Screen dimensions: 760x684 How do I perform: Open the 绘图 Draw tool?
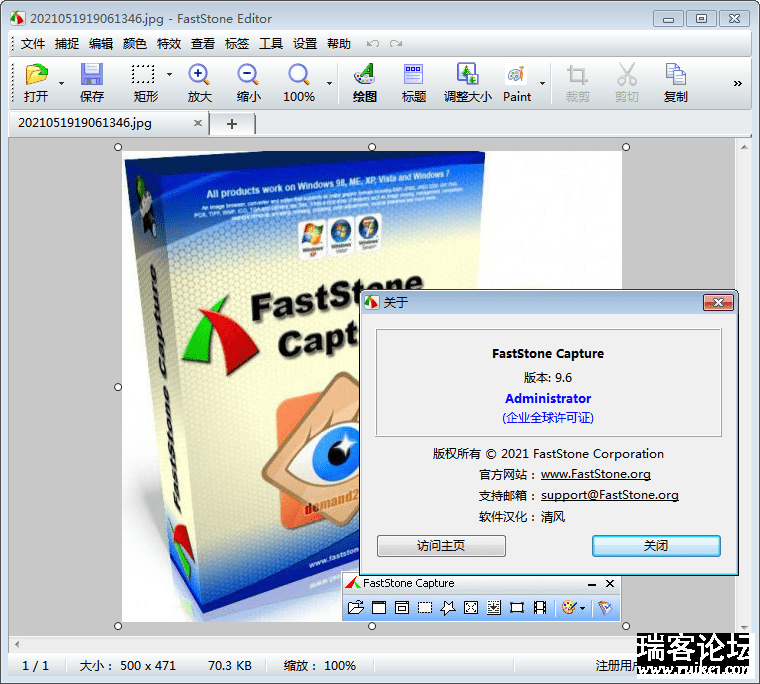pyautogui.click(x=364, y=75)
